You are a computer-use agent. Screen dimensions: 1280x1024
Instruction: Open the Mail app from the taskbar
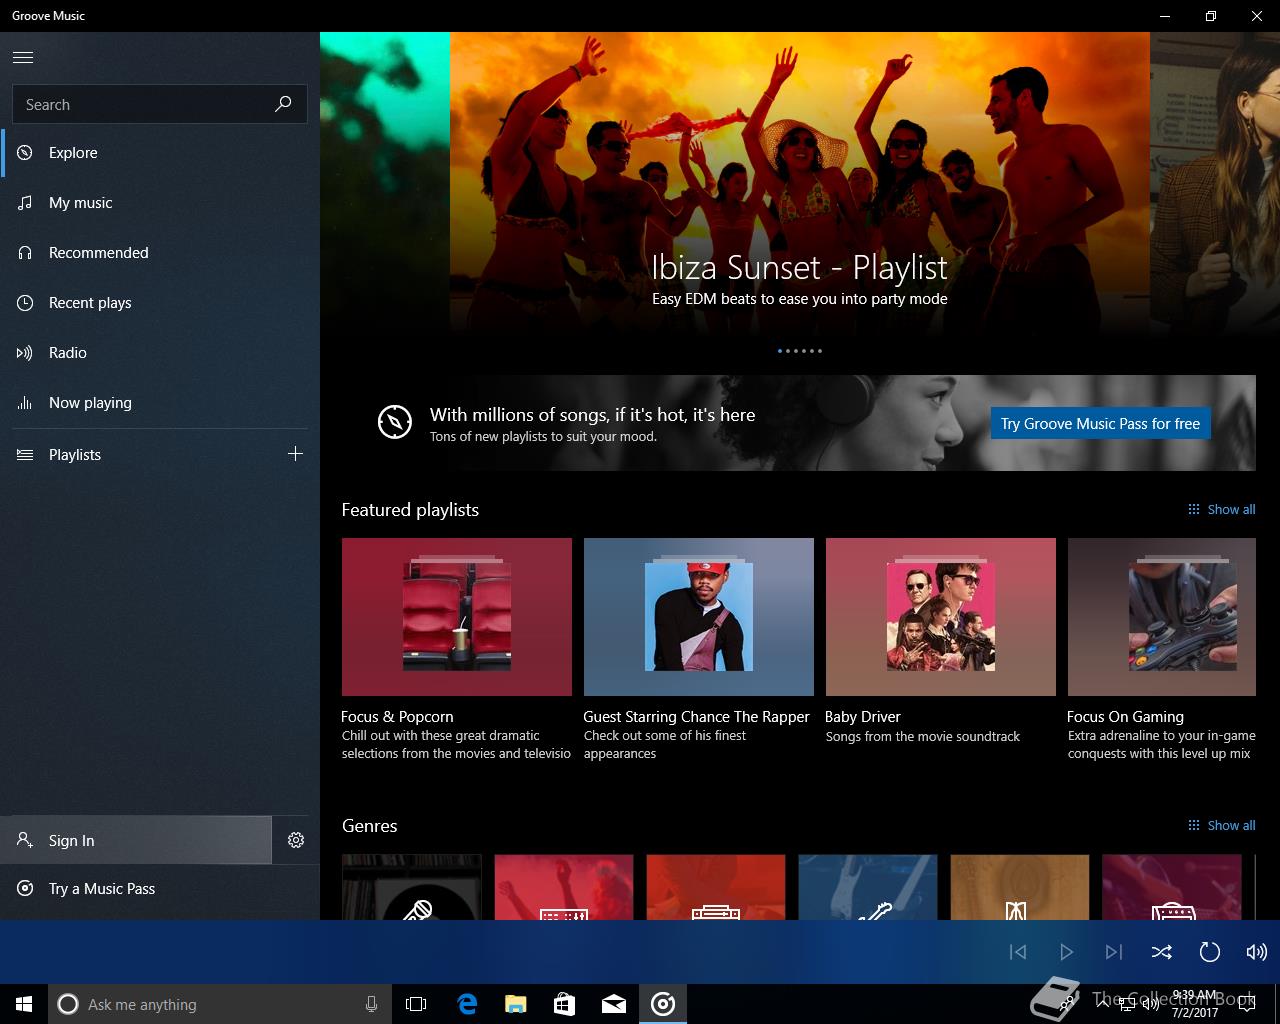614,1004
